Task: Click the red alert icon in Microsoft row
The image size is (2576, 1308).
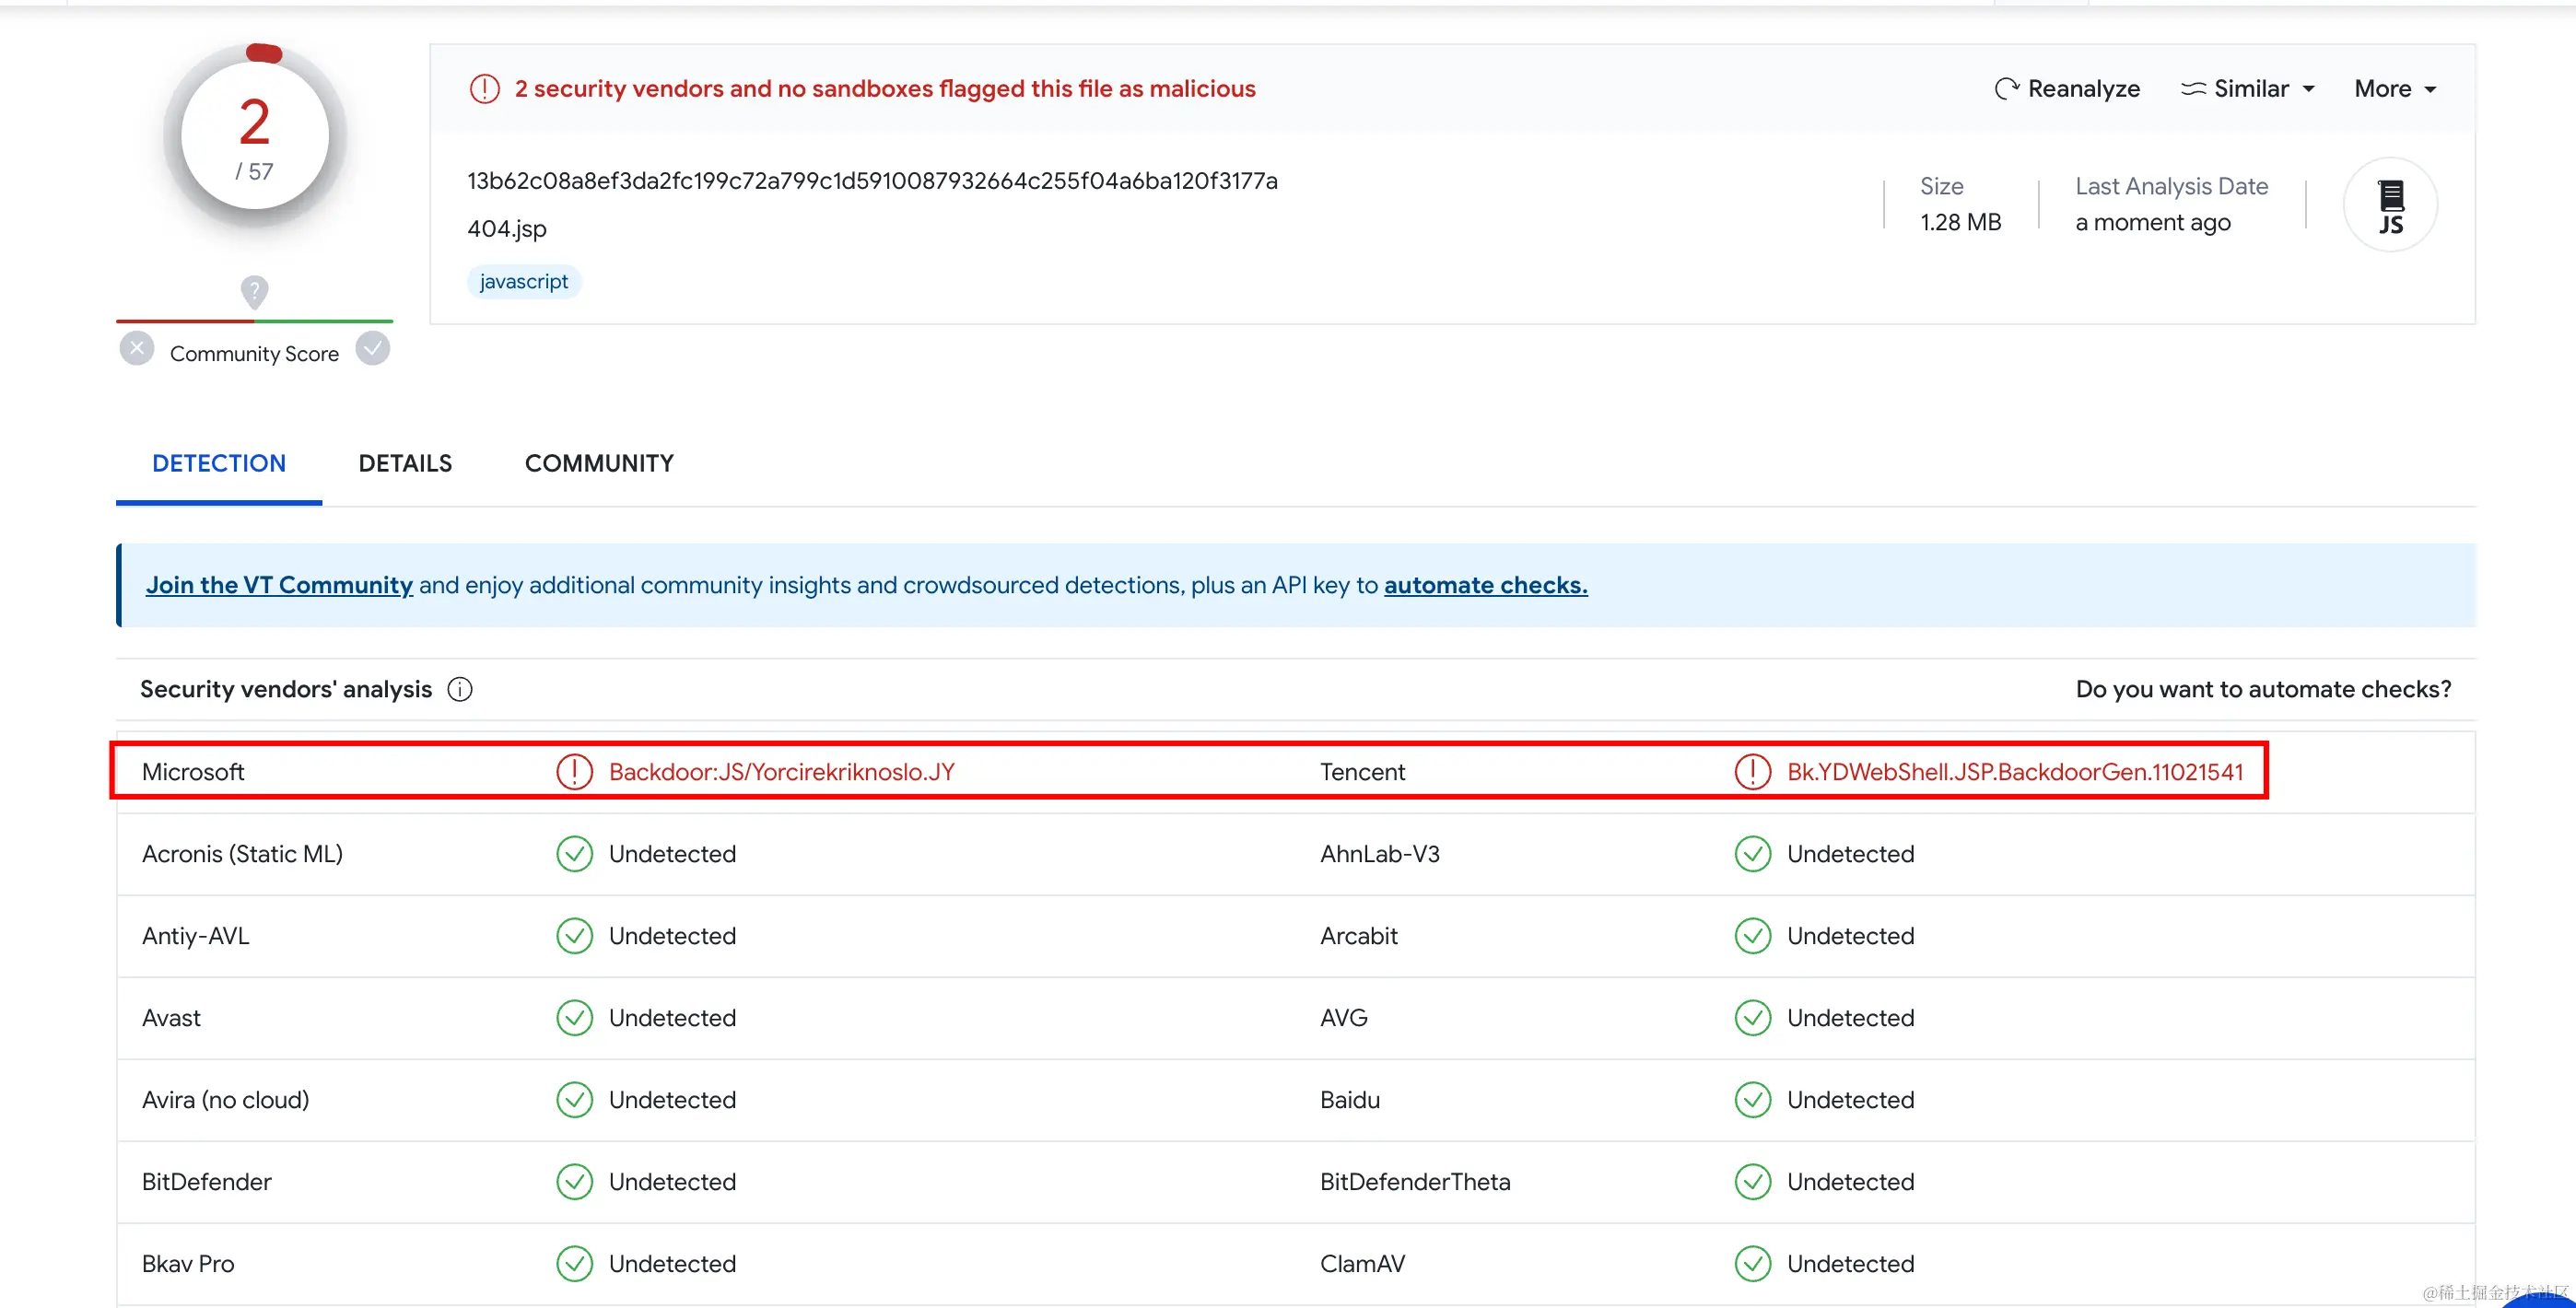Action: (x=574, y=771)
